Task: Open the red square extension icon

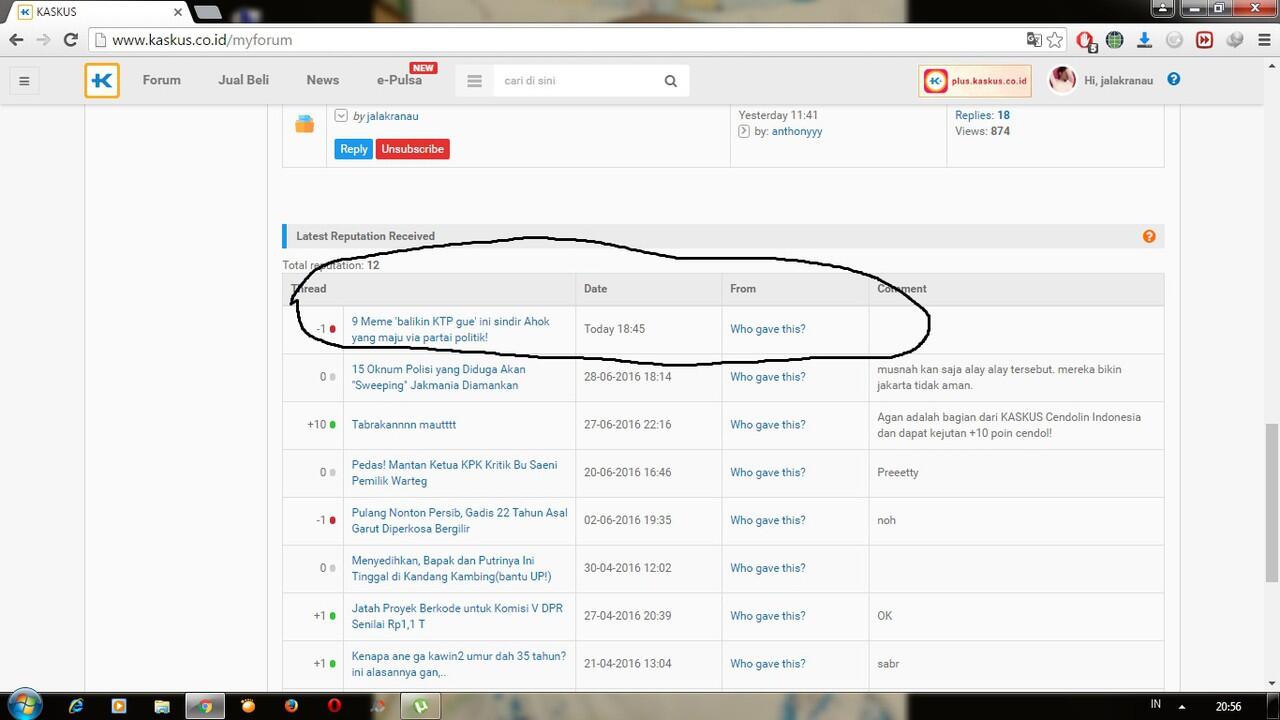Action: pos(1205,40)
